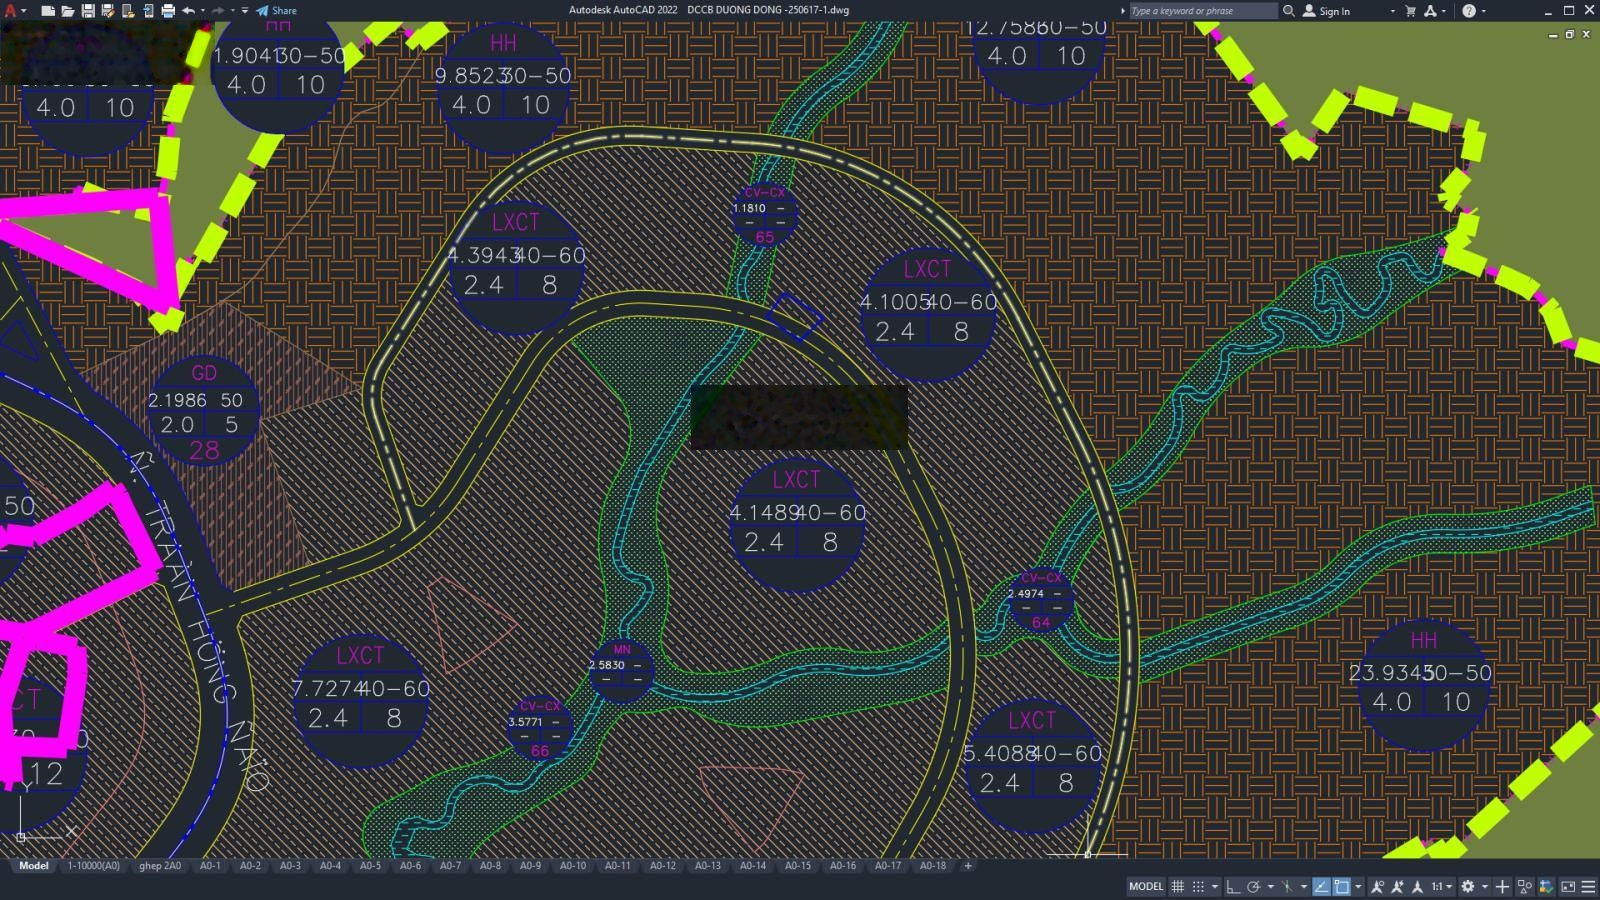Screen dimensions: 1600x900
Task: Switch to the A0-5 layout tab
Action: click(370, 866)
